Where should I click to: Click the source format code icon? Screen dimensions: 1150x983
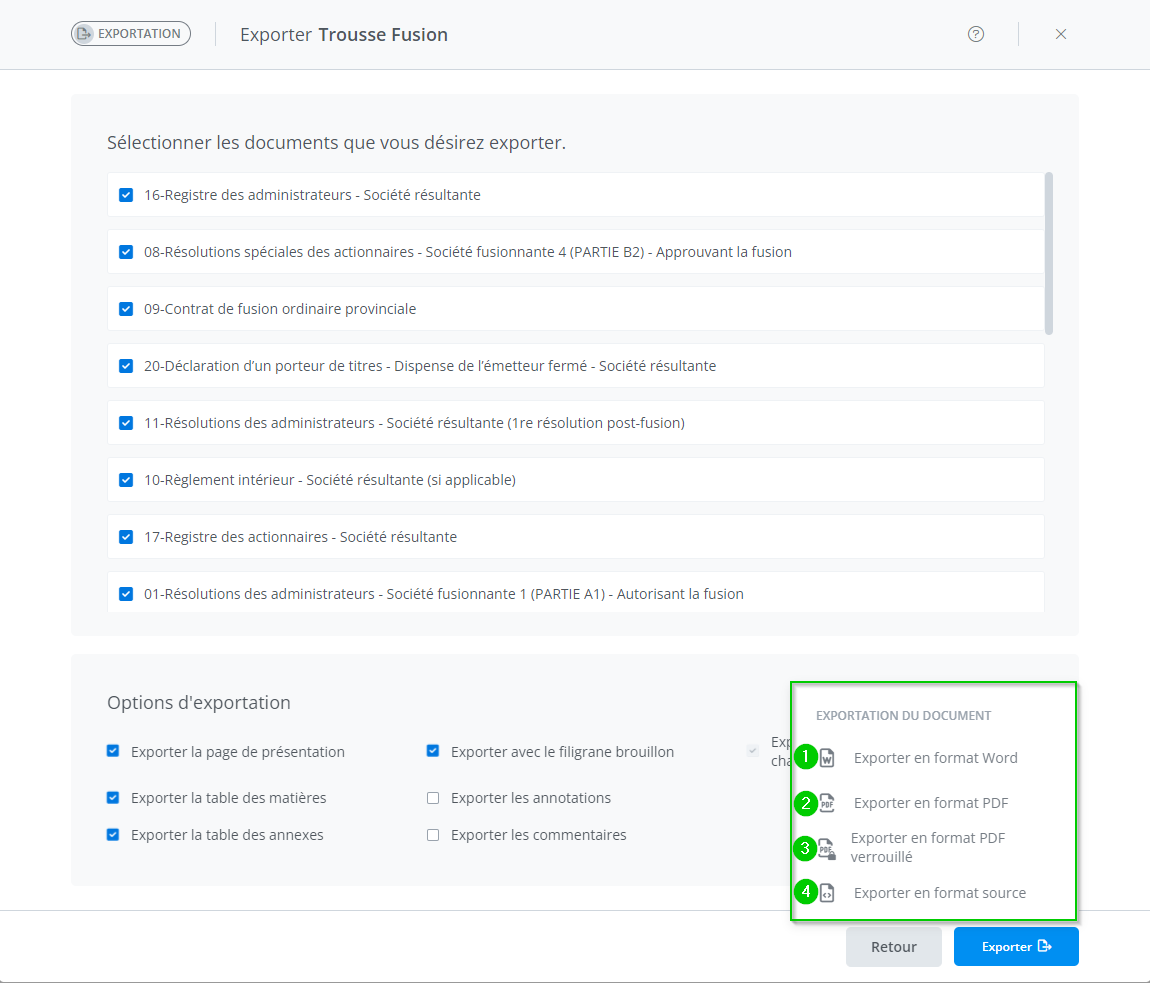(827, 893)
